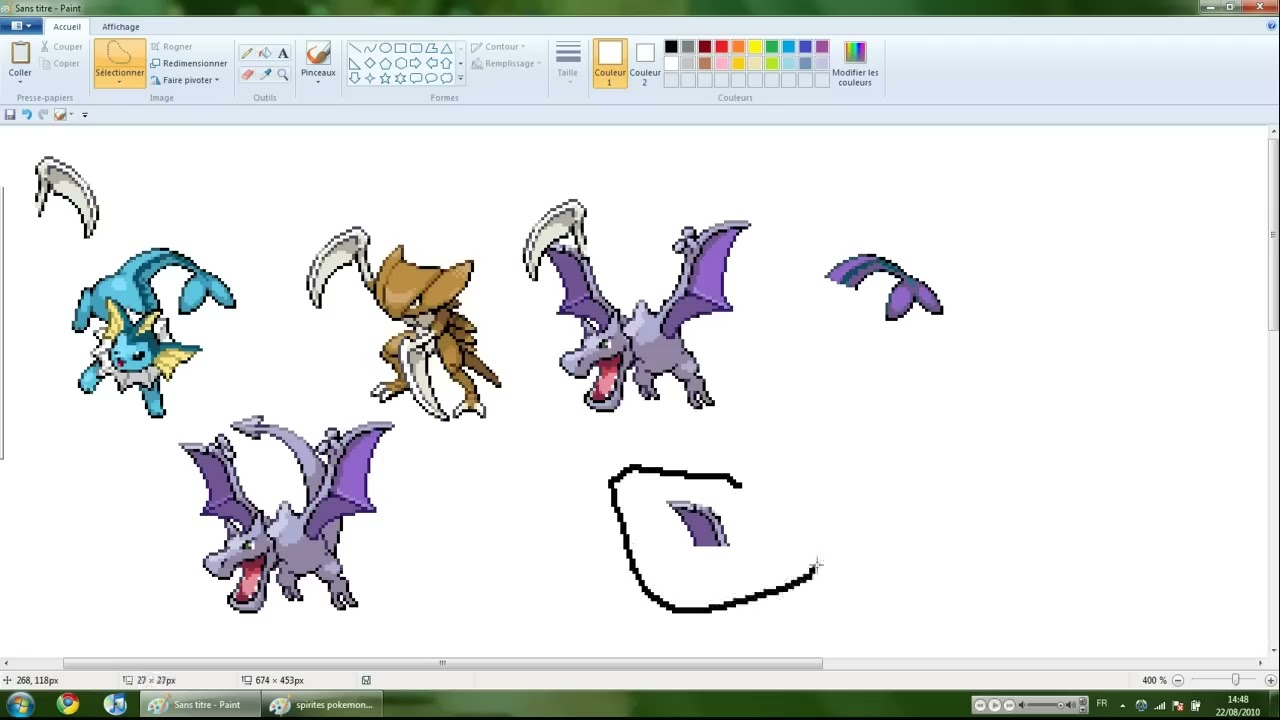1280x720 pixels.
Task: Select the Fill bucket tool
Action: [x=265, y=53]
